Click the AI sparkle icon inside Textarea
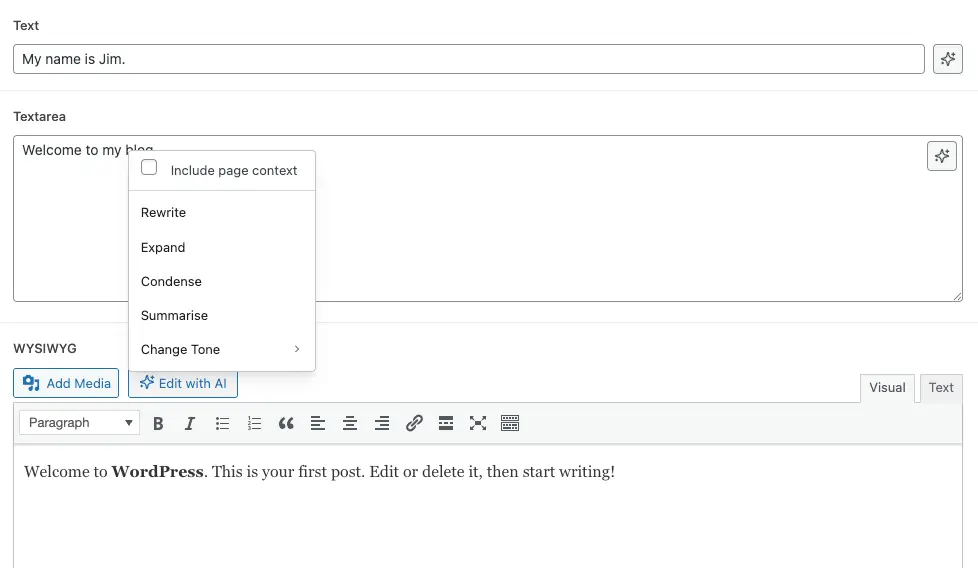Image resolution: width=978 pixels, height=568 pixels. 941,156
